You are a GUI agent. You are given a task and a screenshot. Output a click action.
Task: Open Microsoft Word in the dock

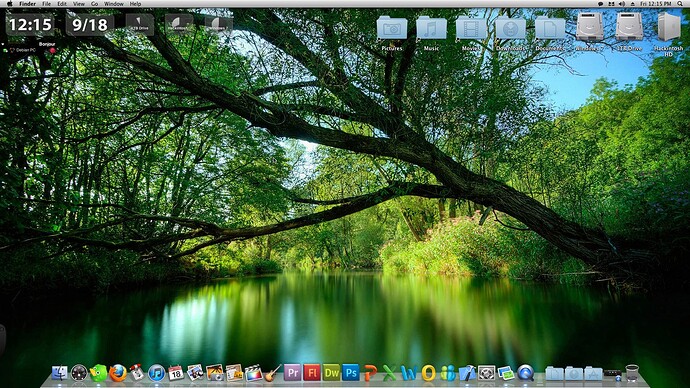click(409, 373)
